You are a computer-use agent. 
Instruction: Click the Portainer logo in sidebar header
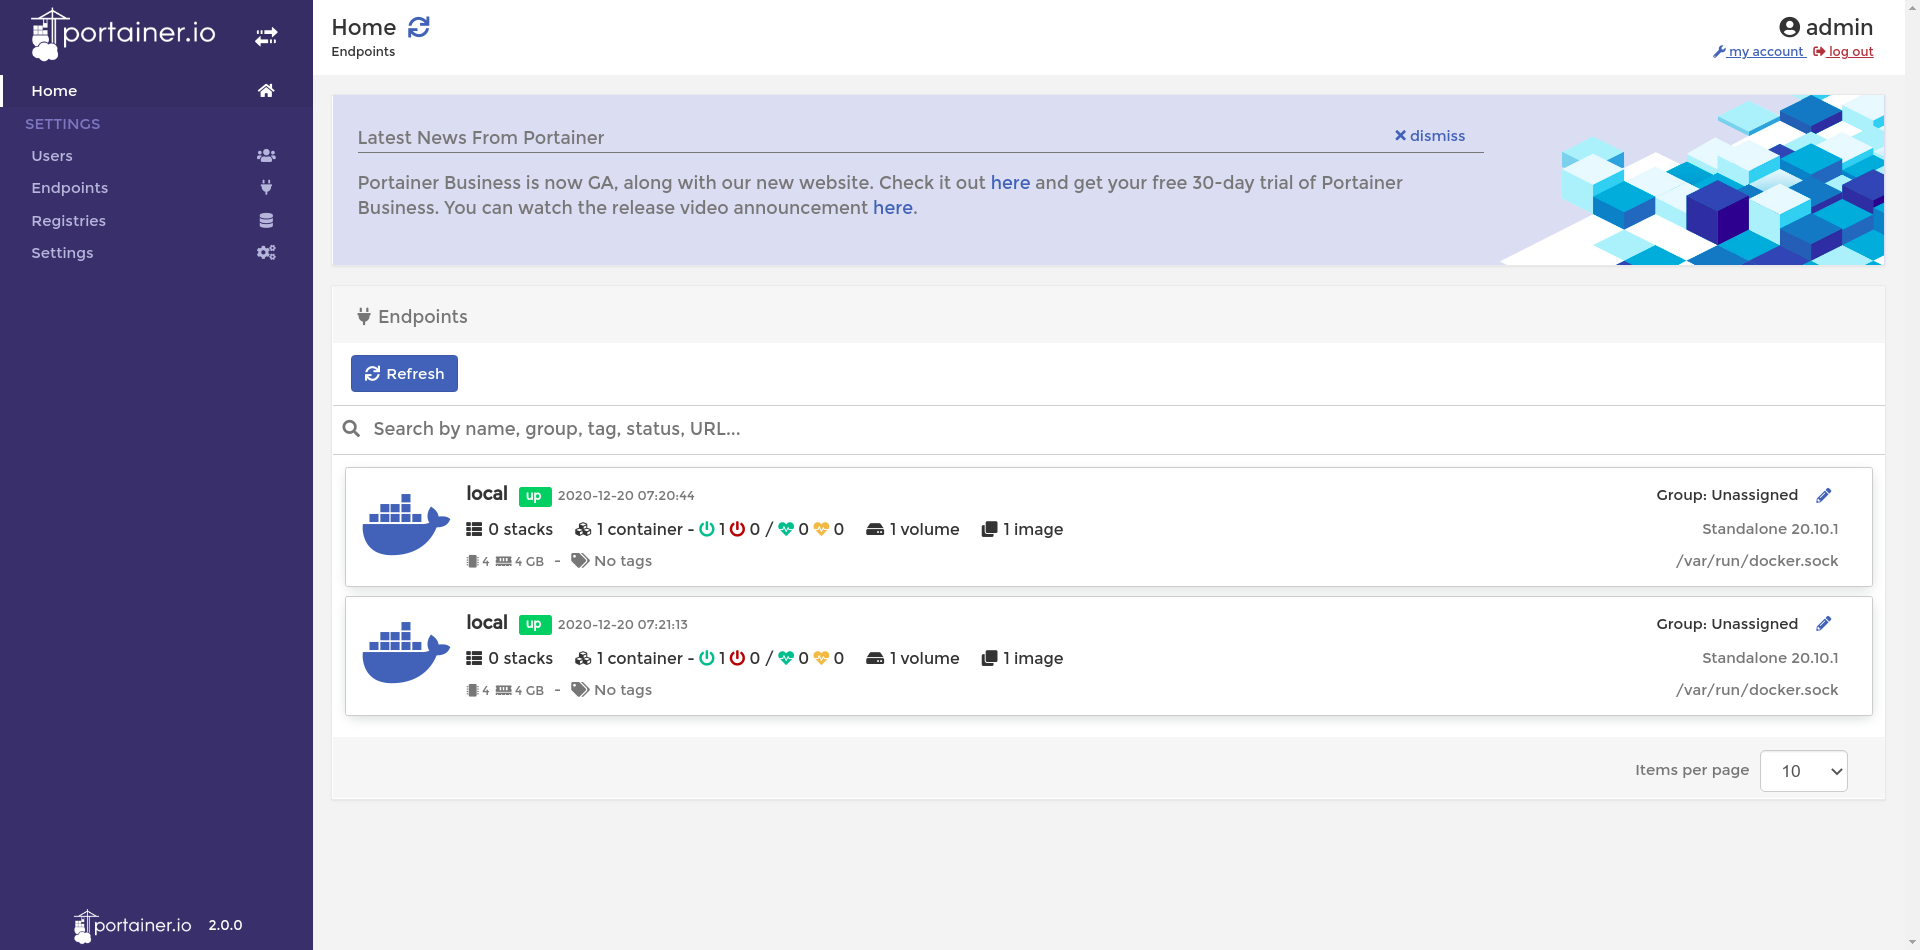pos(123,34)
